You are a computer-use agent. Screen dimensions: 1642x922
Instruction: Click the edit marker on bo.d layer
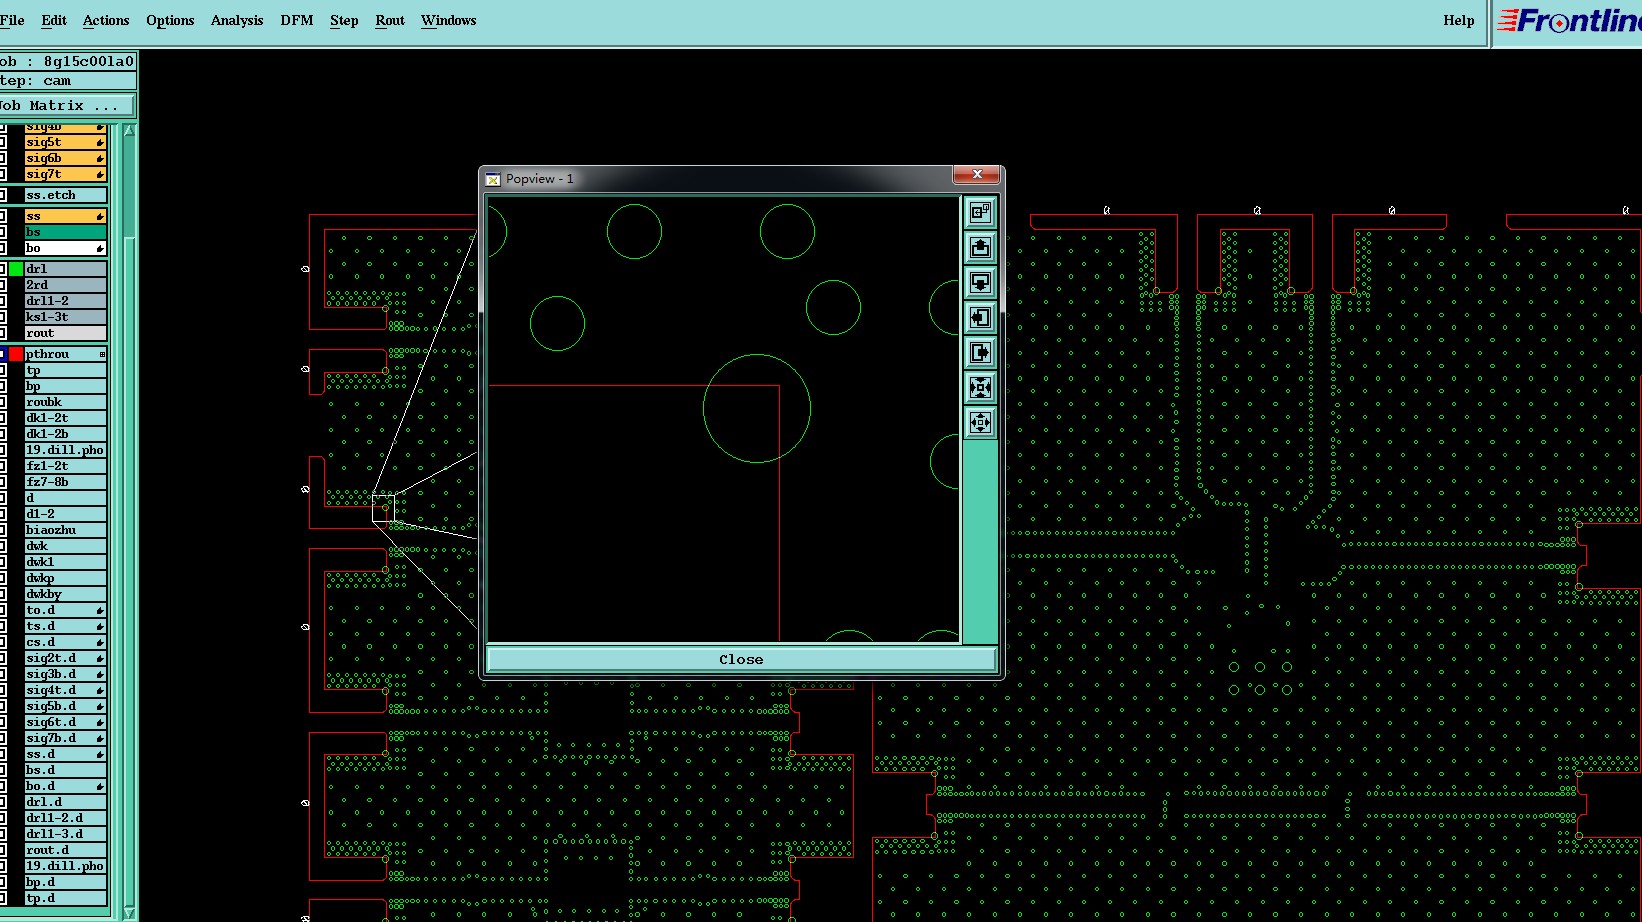[100, 787]
